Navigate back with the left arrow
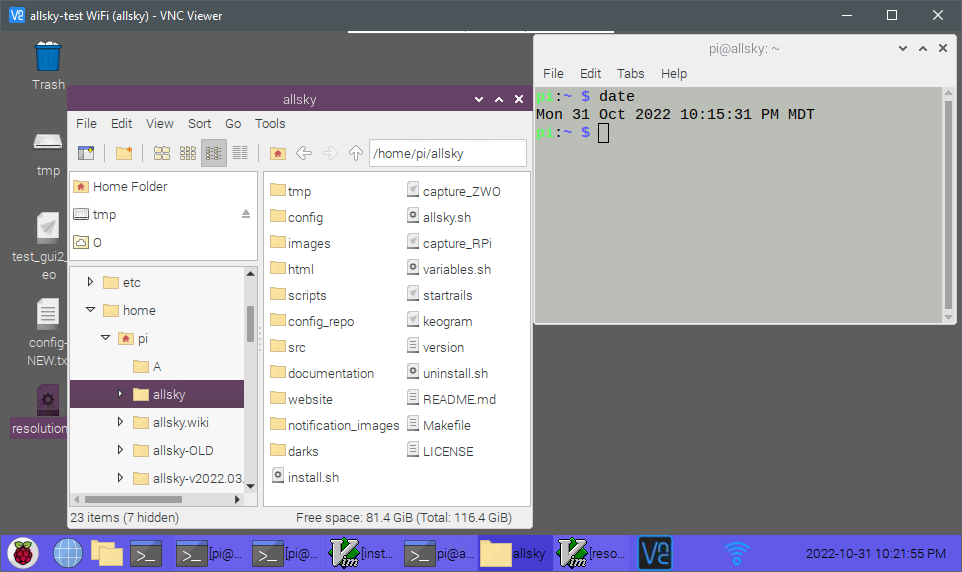This screenshot has height=572, width=962. [304, 153]
